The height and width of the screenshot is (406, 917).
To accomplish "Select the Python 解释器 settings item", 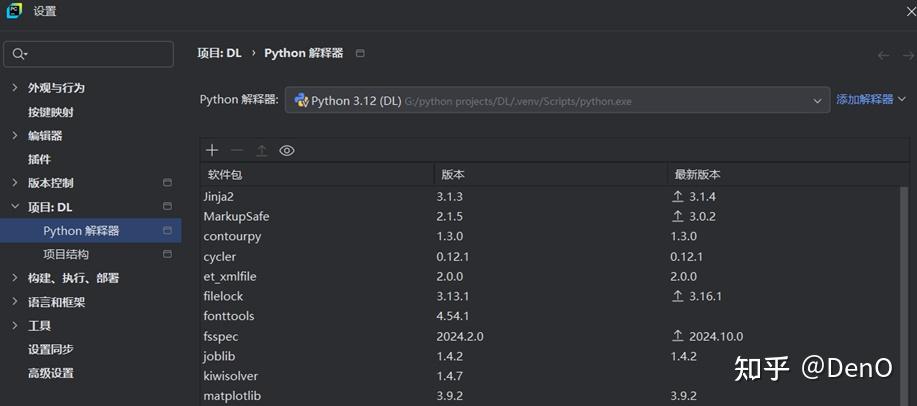I will point(91,230).
